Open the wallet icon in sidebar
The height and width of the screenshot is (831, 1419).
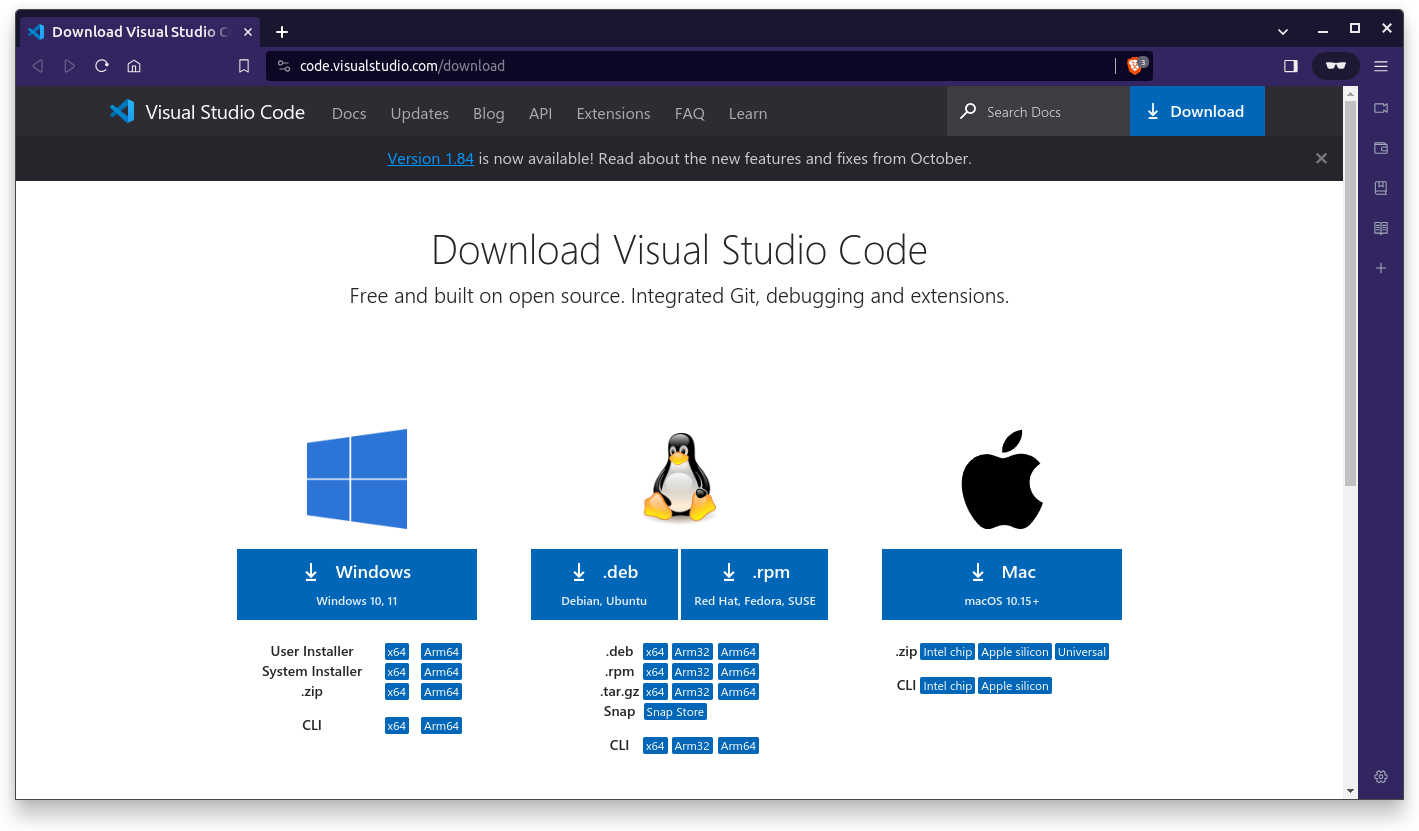1381,148
